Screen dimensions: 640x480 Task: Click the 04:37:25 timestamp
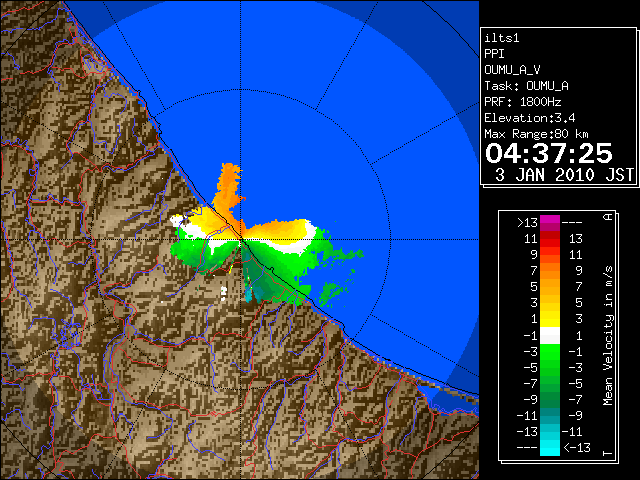[x=549, y=153]
